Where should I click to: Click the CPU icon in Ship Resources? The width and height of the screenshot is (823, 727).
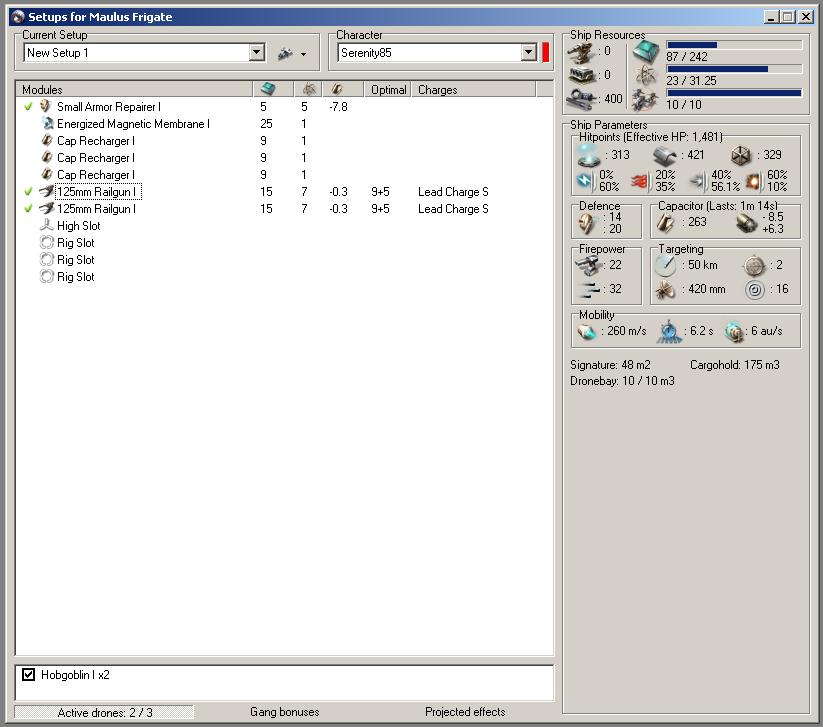pyautogui.click(x=646, y=51)
